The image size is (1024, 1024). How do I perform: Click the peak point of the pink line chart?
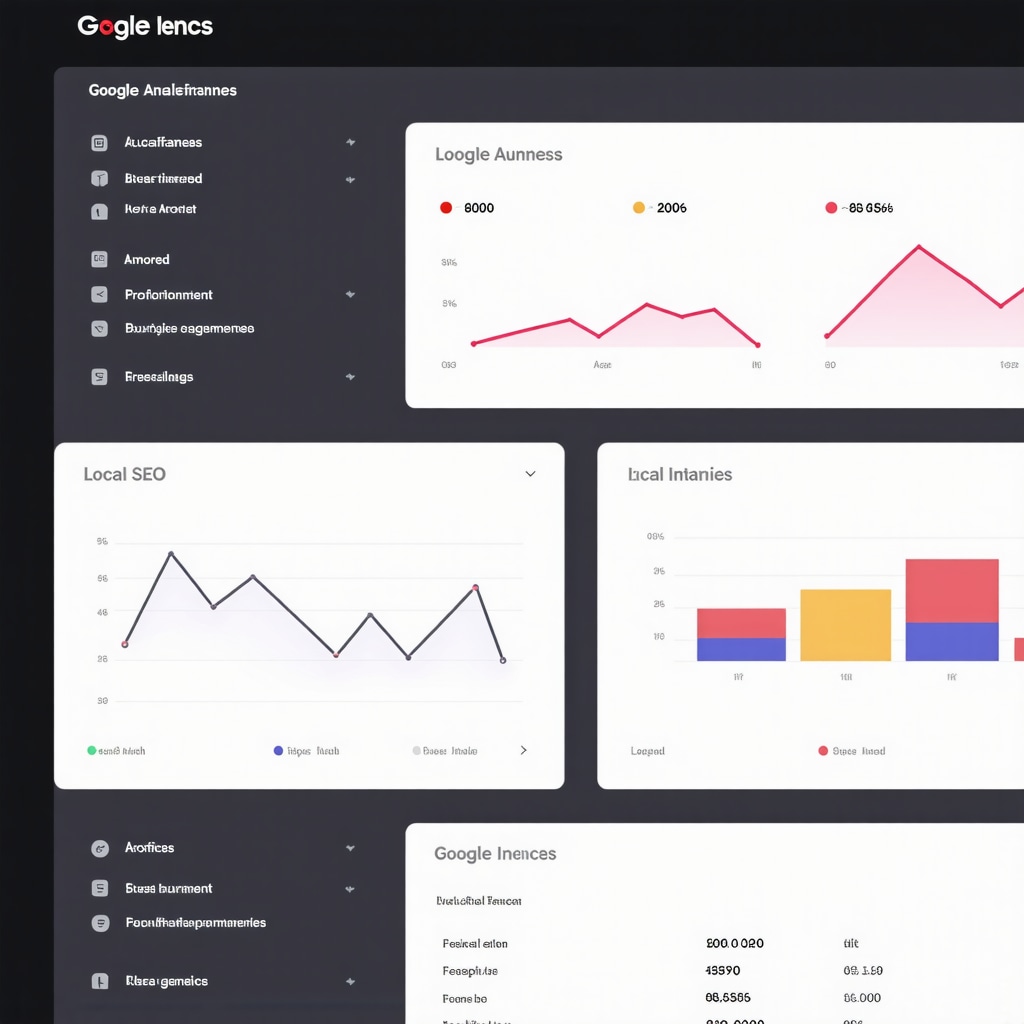coord(919,247)
